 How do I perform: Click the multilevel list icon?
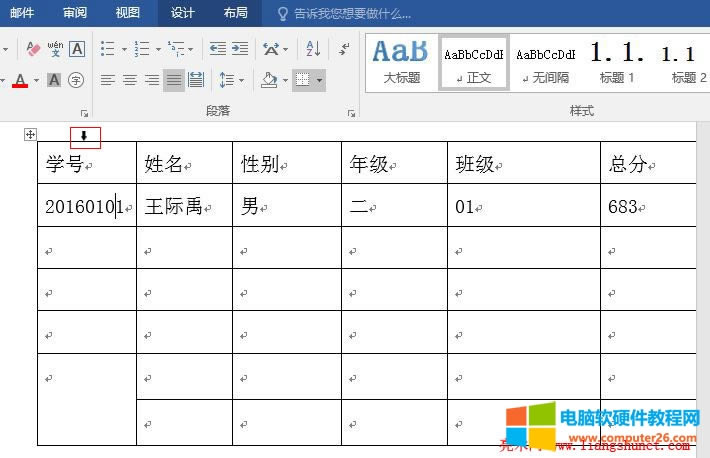tap(176, 48)
